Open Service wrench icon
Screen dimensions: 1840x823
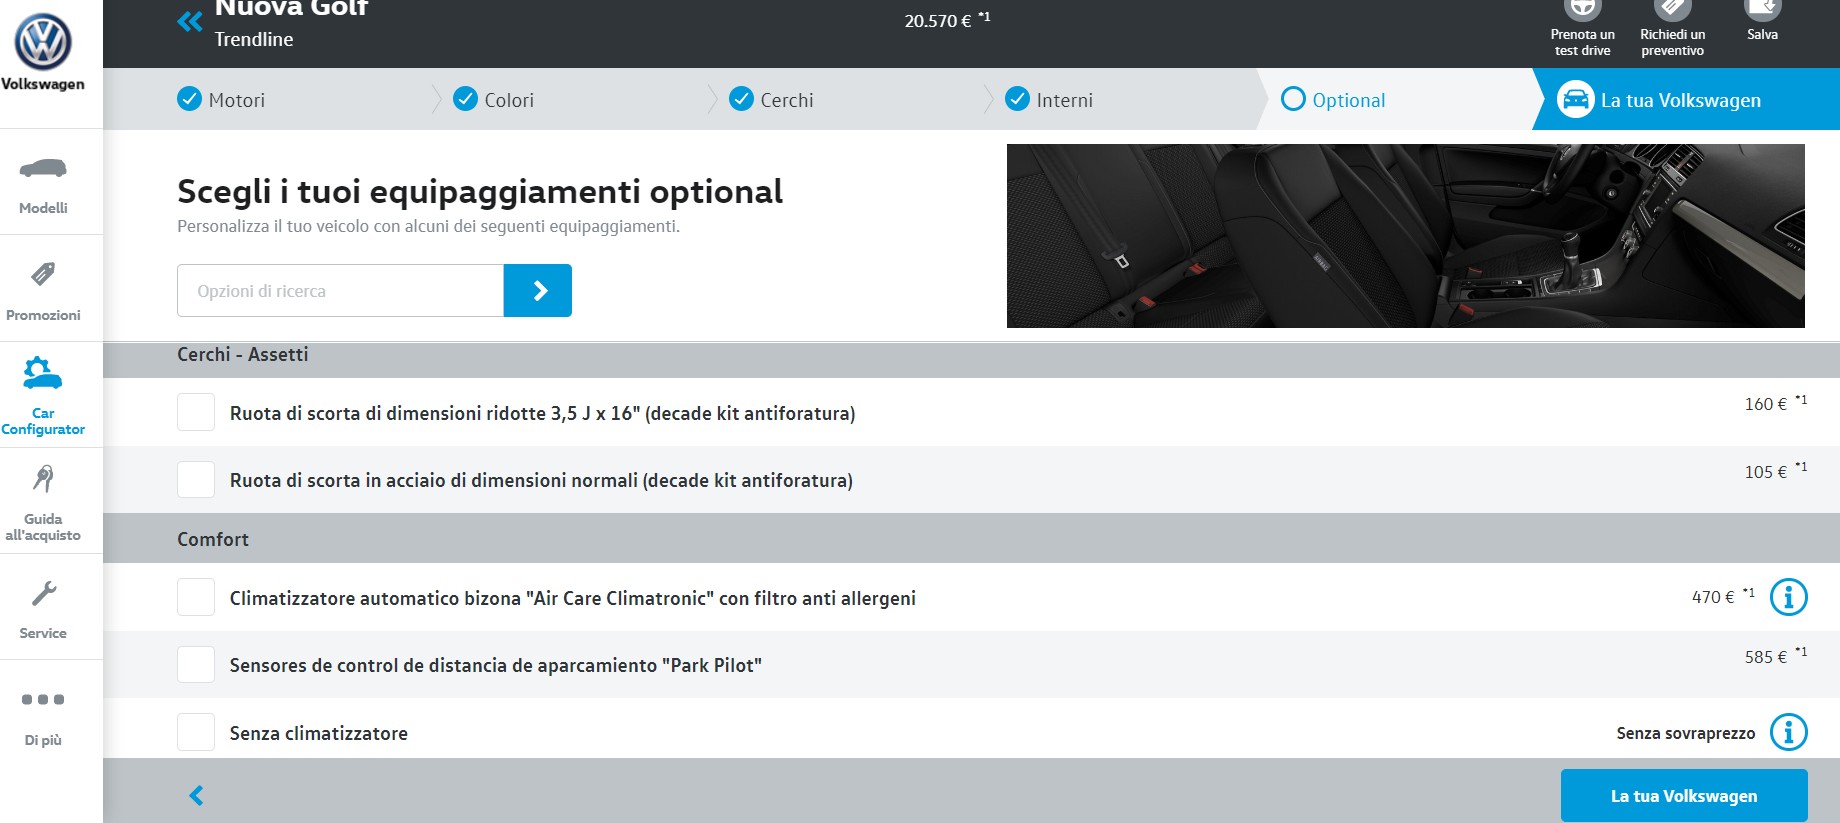tap(43, 594)
